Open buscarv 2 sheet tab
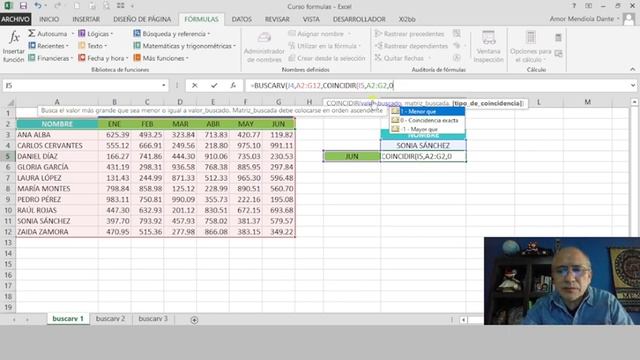This screenshot has width=640, height=360. [x=110, y=319]
